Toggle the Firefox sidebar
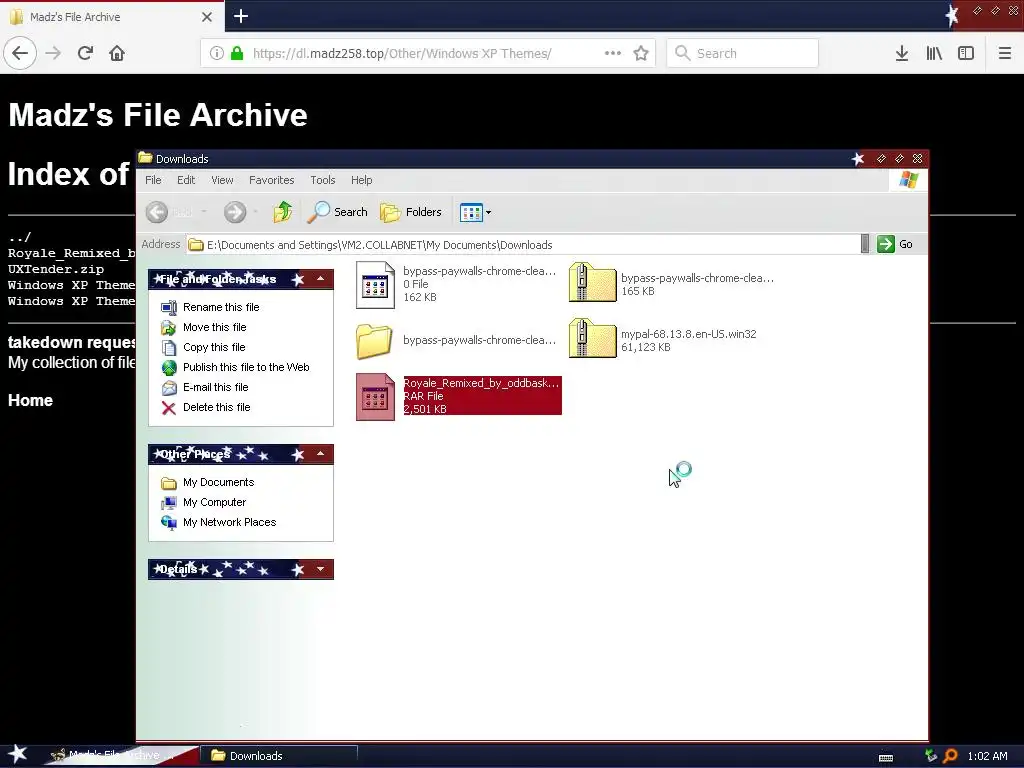The image size is (1024, 768). (966, 53)
